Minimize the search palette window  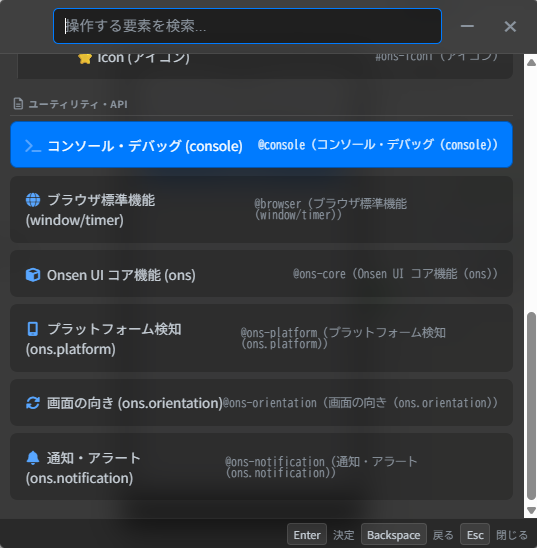(x=467, y=26)
